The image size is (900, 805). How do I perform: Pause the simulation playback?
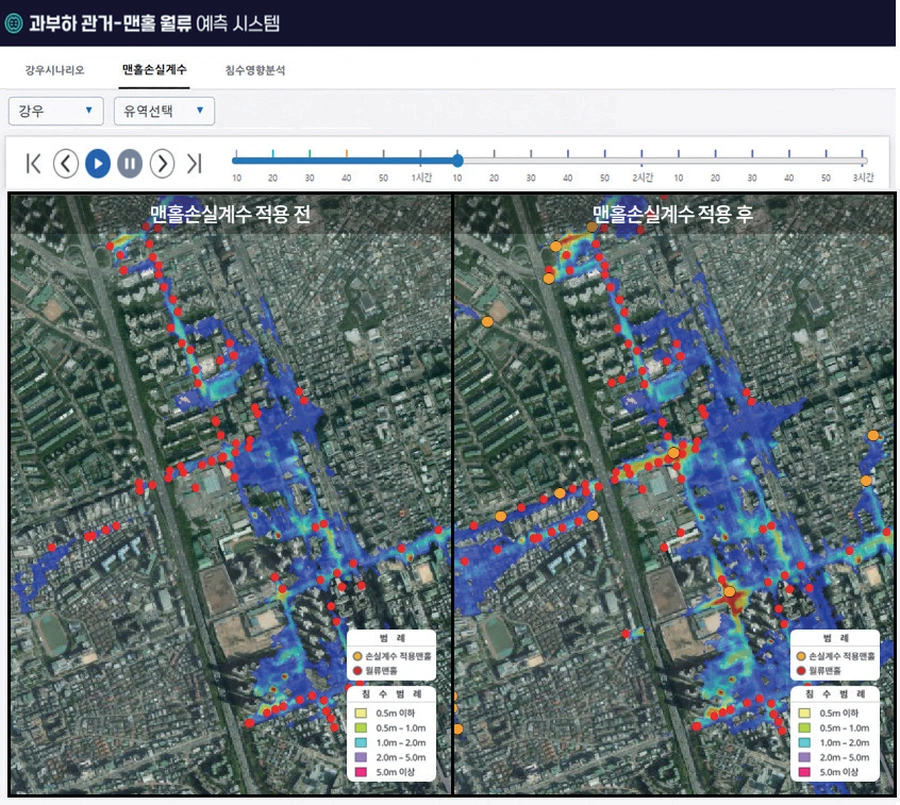coord(130,164)
